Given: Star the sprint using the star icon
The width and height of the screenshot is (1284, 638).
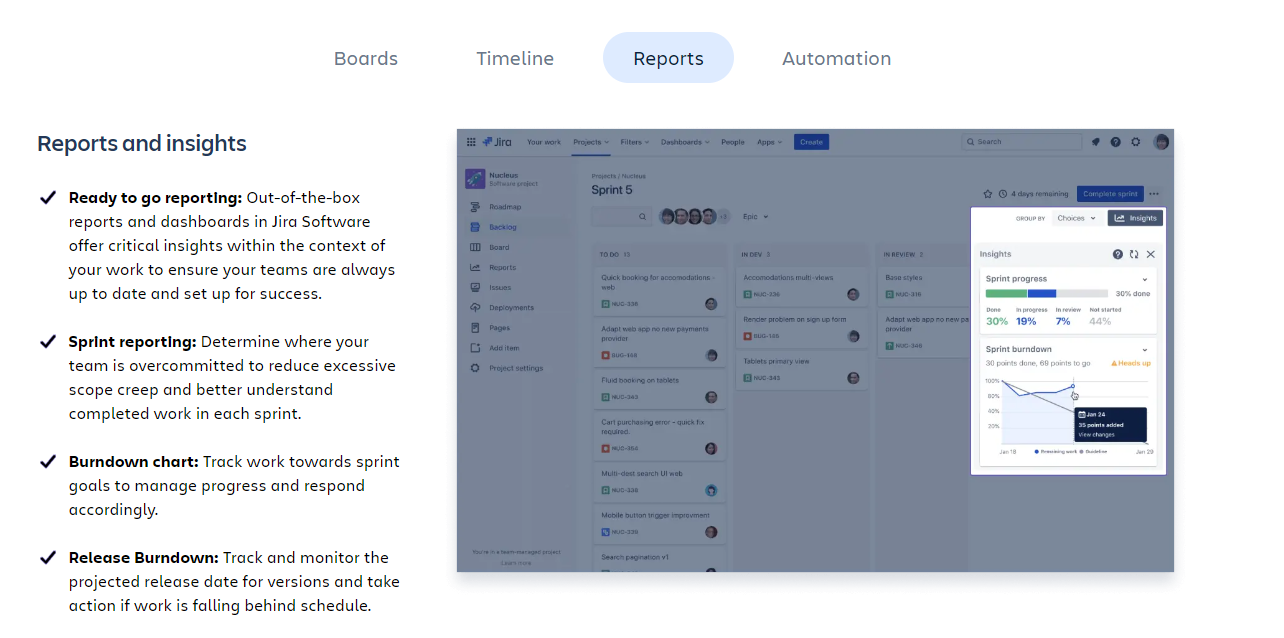Looking at the screenshot, I should point(988,194).
